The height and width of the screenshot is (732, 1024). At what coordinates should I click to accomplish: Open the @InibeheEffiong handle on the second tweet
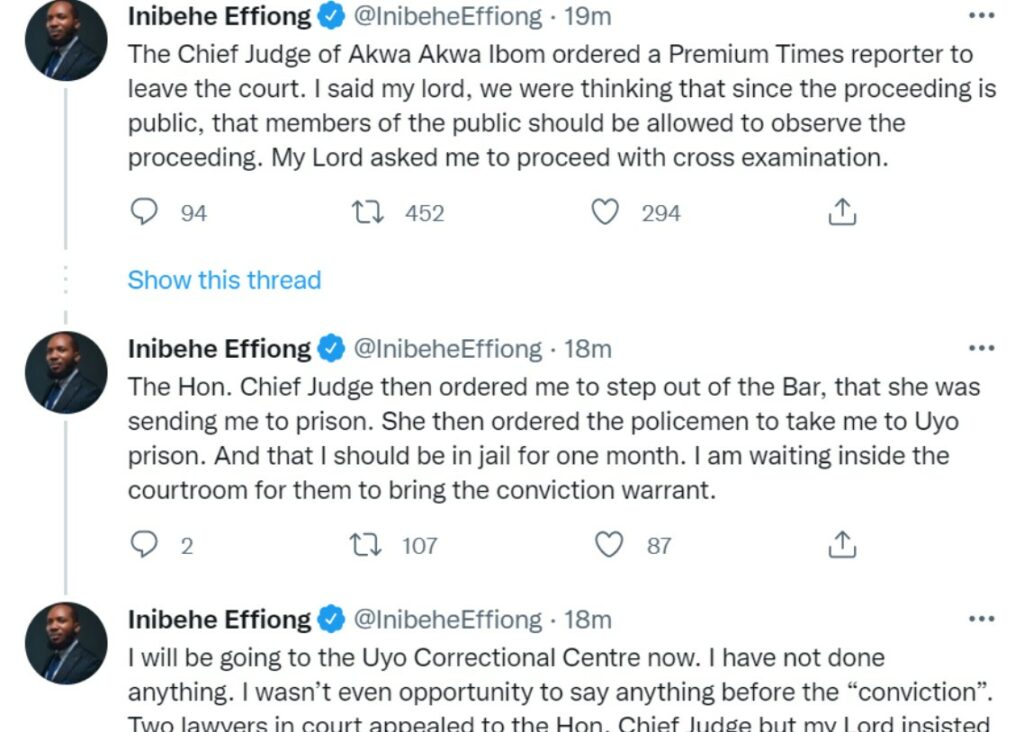448,349
